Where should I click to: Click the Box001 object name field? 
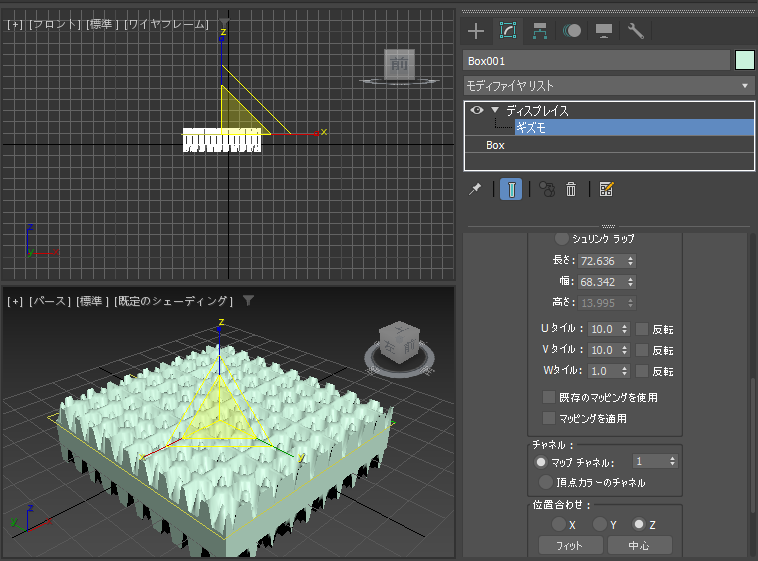coord(597,61)
